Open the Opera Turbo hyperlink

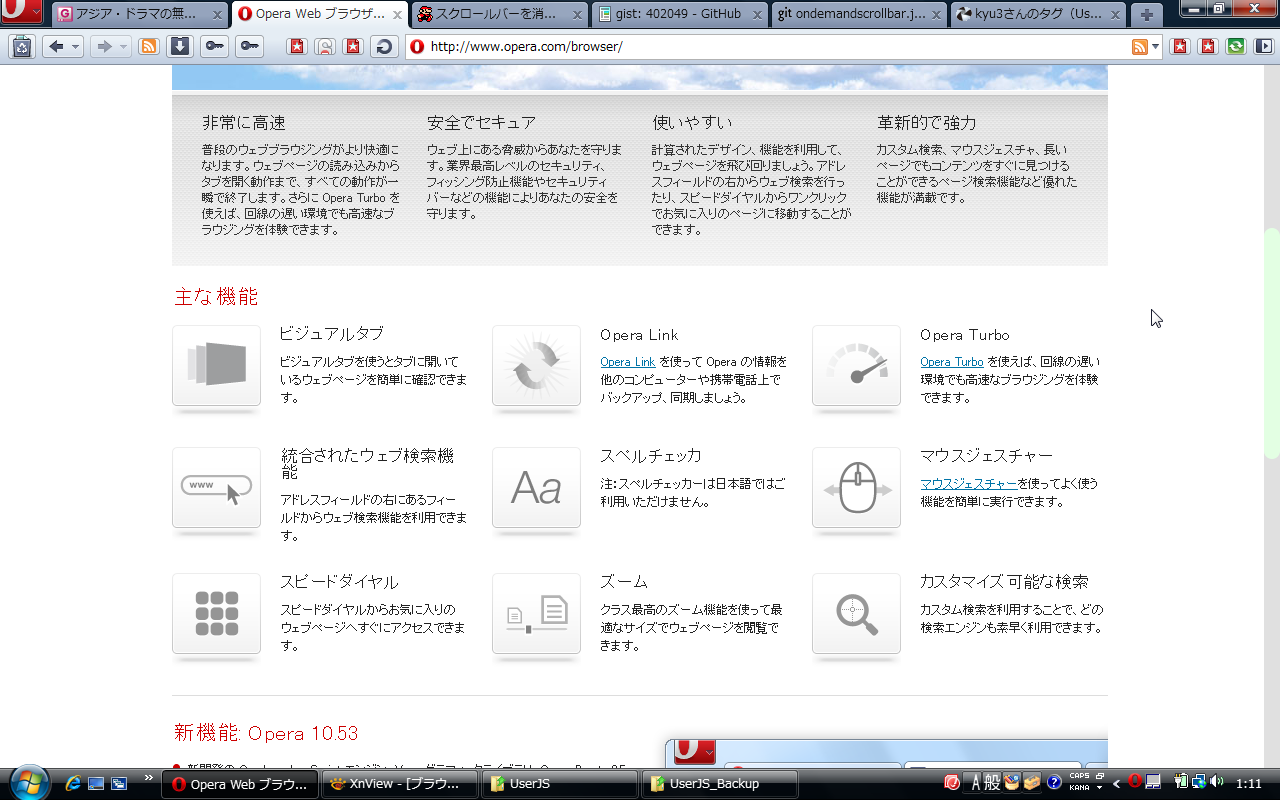[x=952, y=362]
